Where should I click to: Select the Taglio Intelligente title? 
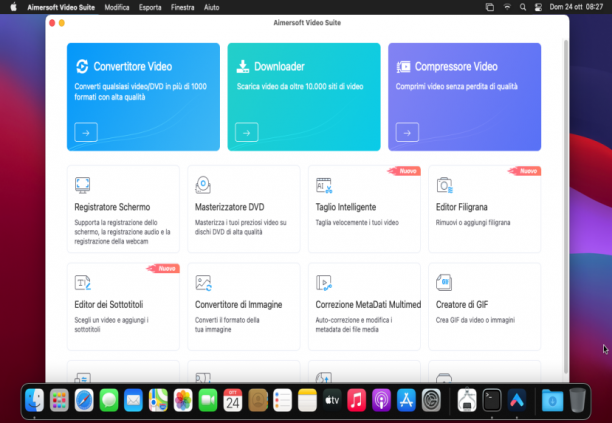[346, 207]
